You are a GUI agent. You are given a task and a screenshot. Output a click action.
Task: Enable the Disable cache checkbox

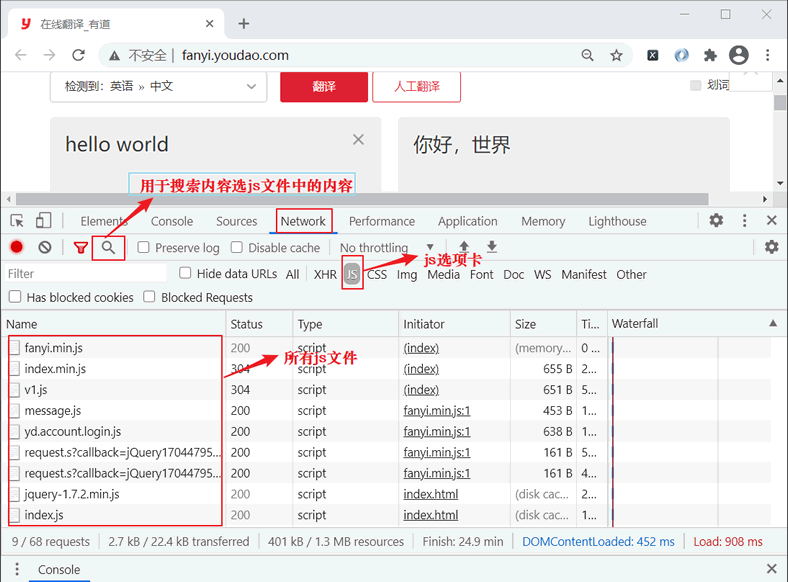237,247
